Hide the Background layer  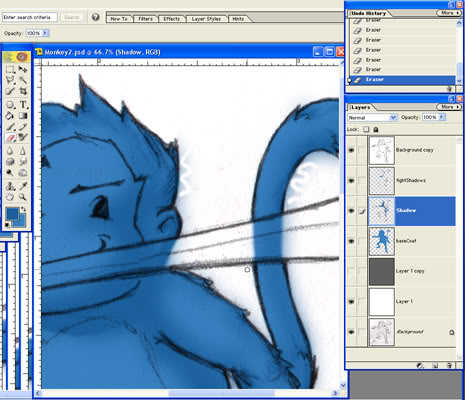(x=351, y=332)
